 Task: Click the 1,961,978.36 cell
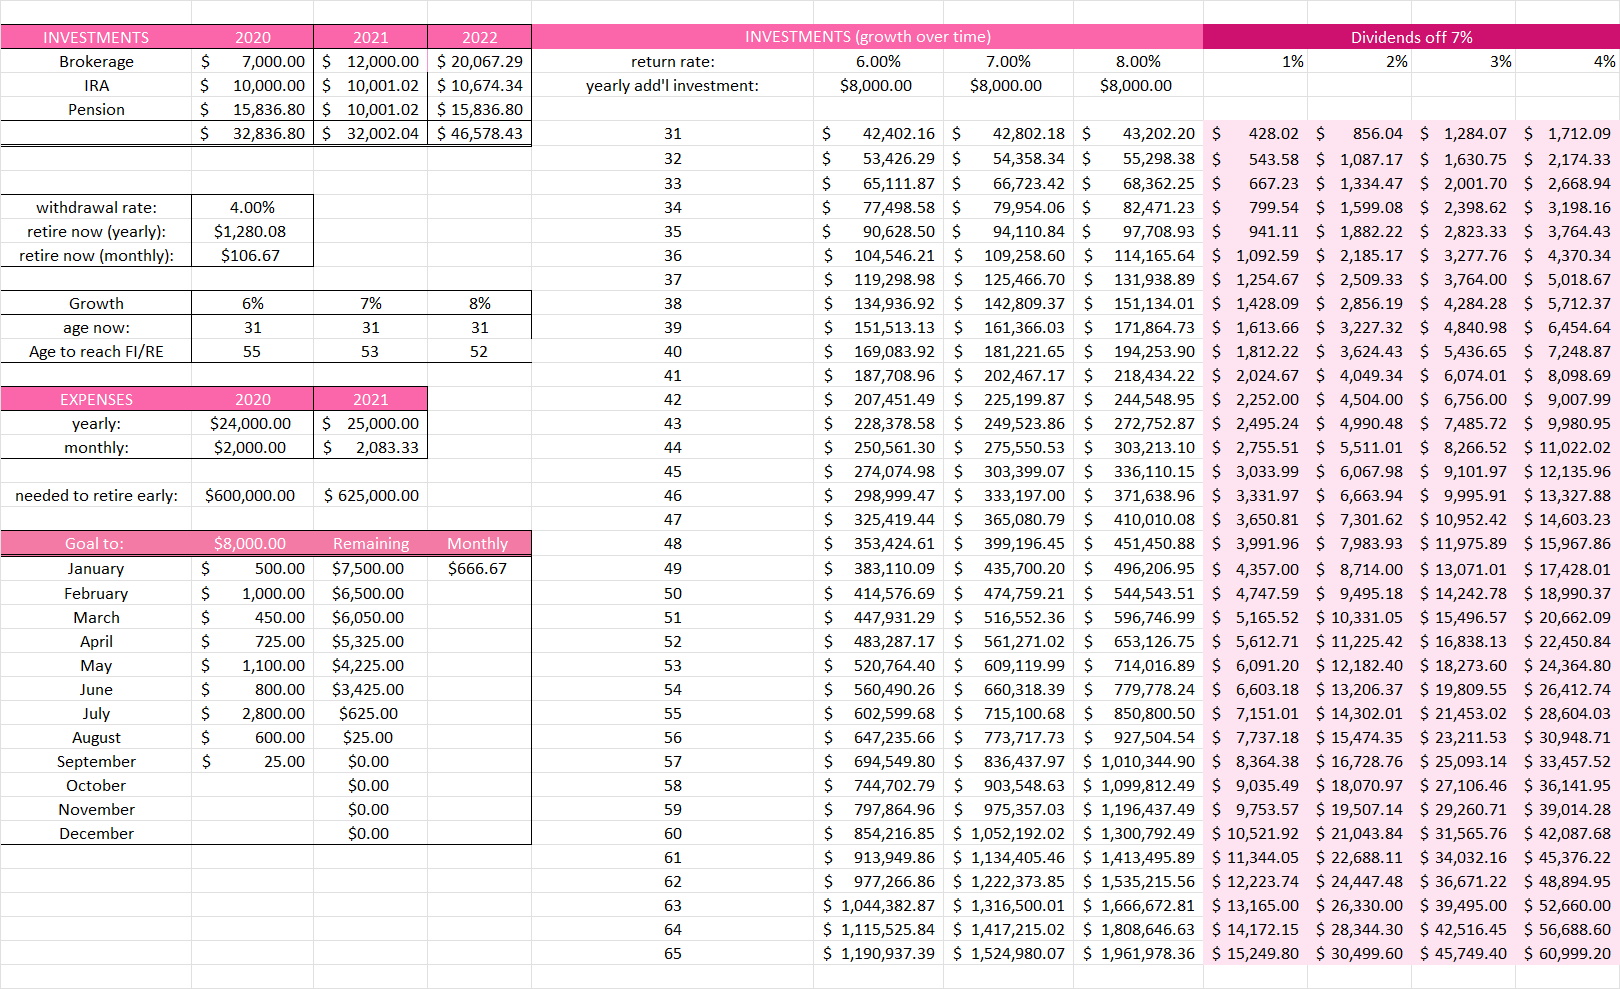(1137, 953)
